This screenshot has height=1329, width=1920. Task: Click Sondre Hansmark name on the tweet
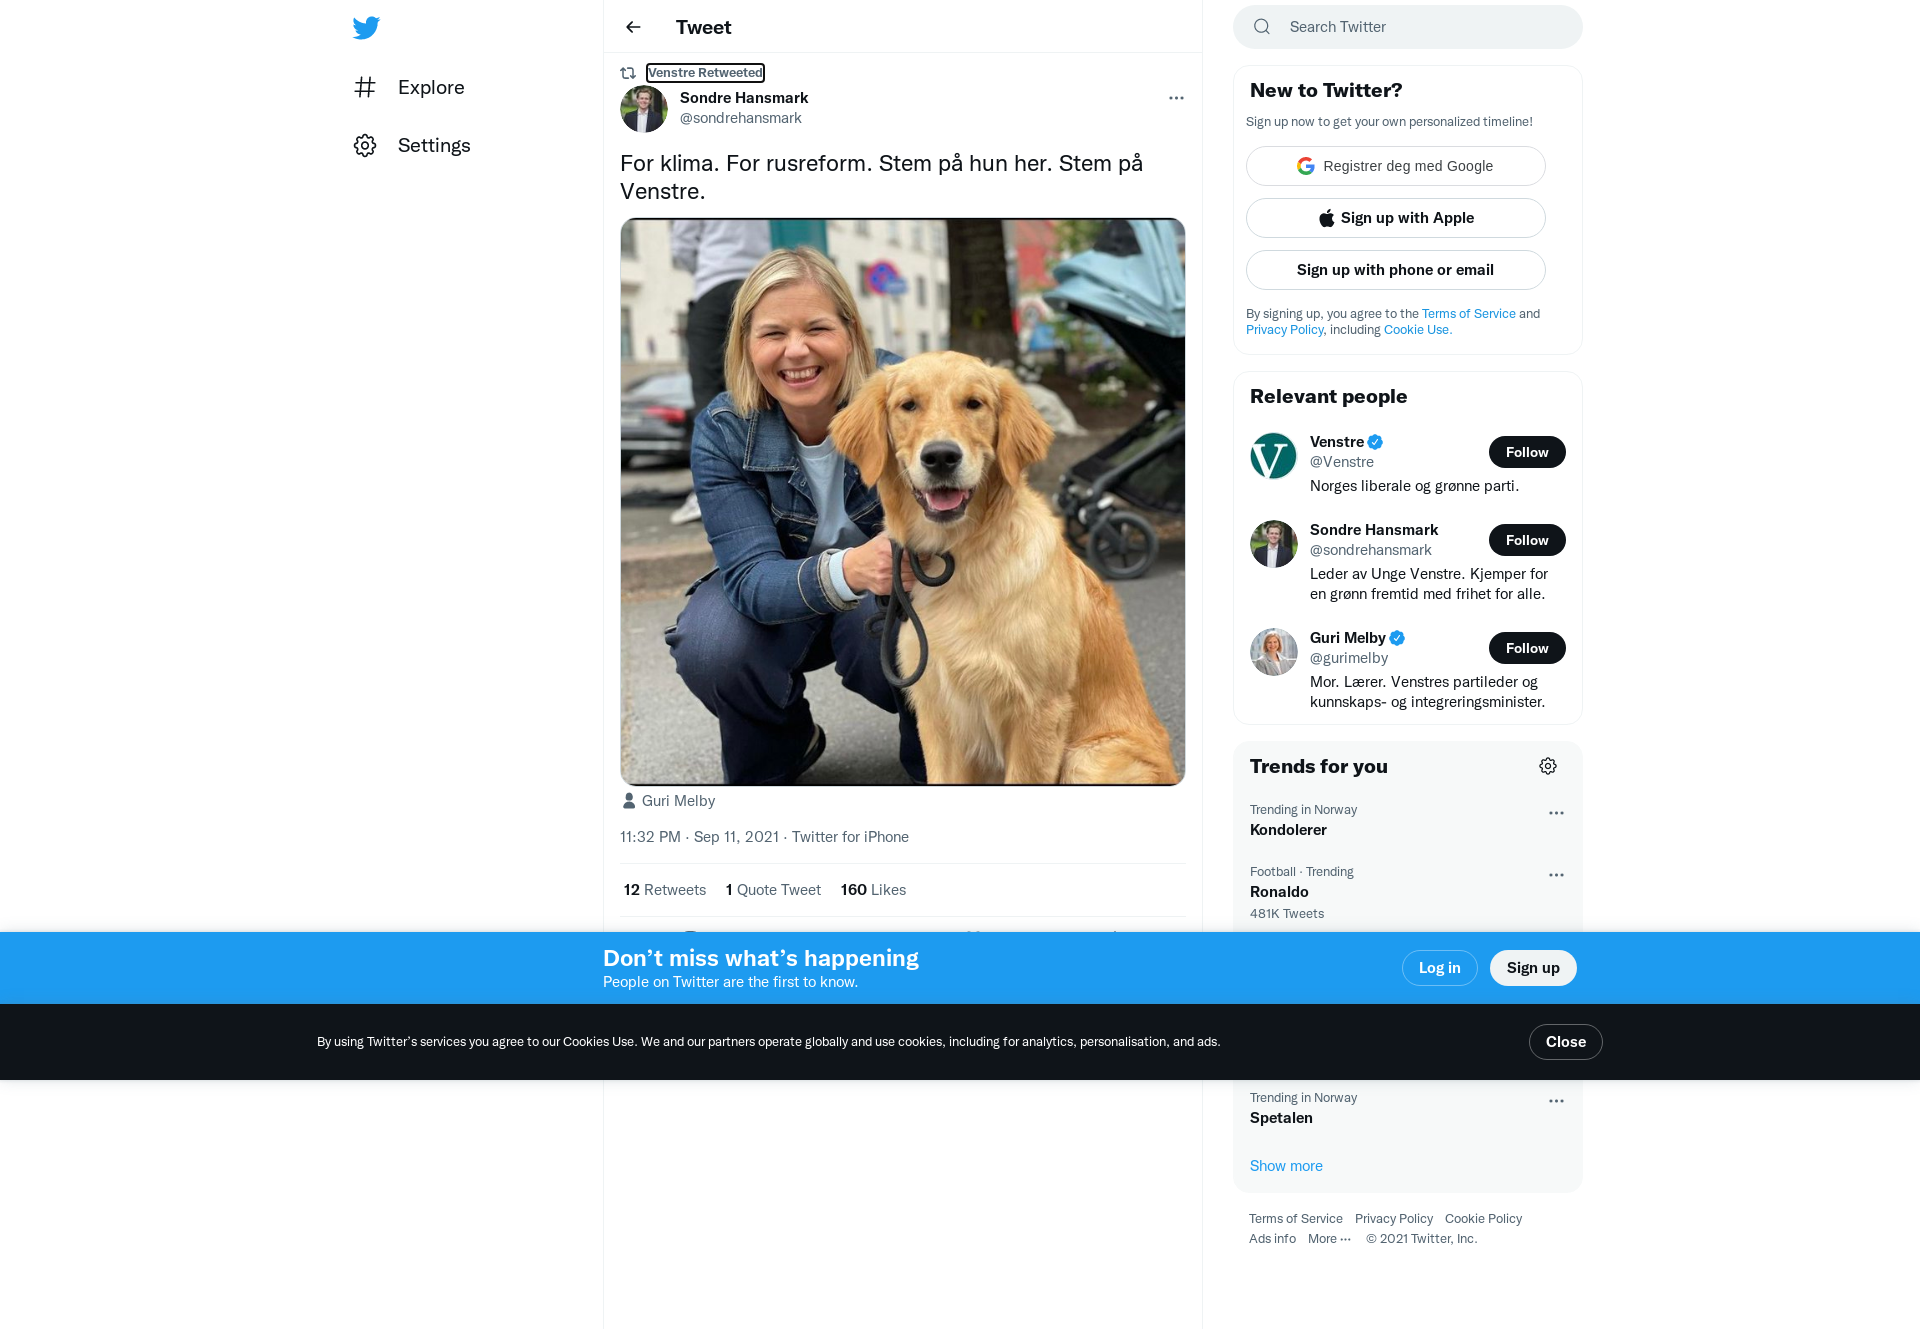(744, 98)
